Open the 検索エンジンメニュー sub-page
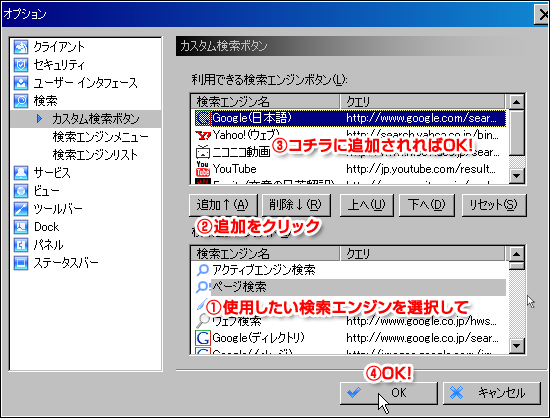550x418 pixels. coord(100,137)
